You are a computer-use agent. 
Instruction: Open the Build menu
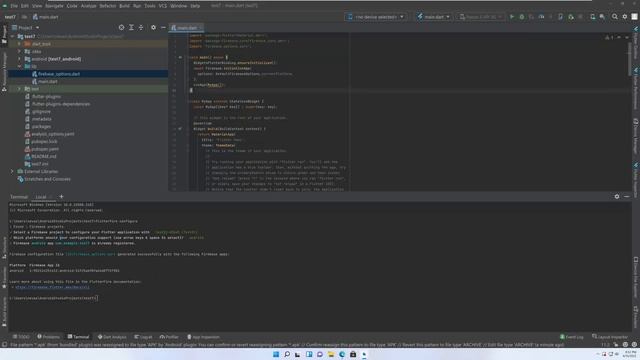(124, 6)
